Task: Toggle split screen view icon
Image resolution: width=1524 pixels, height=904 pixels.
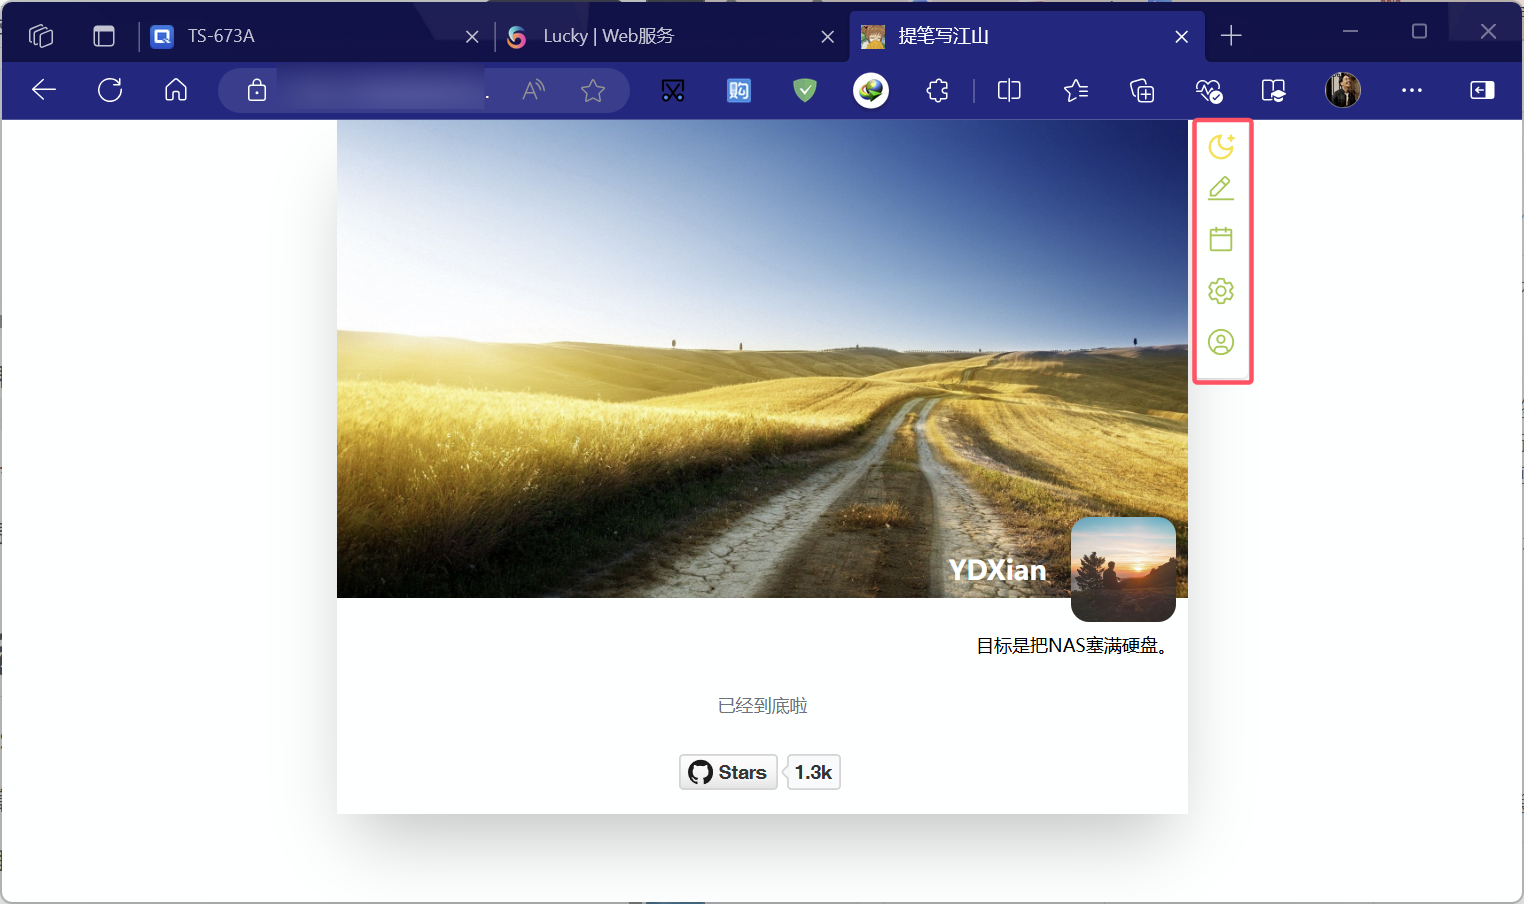Action: (x=1009, y=91)
